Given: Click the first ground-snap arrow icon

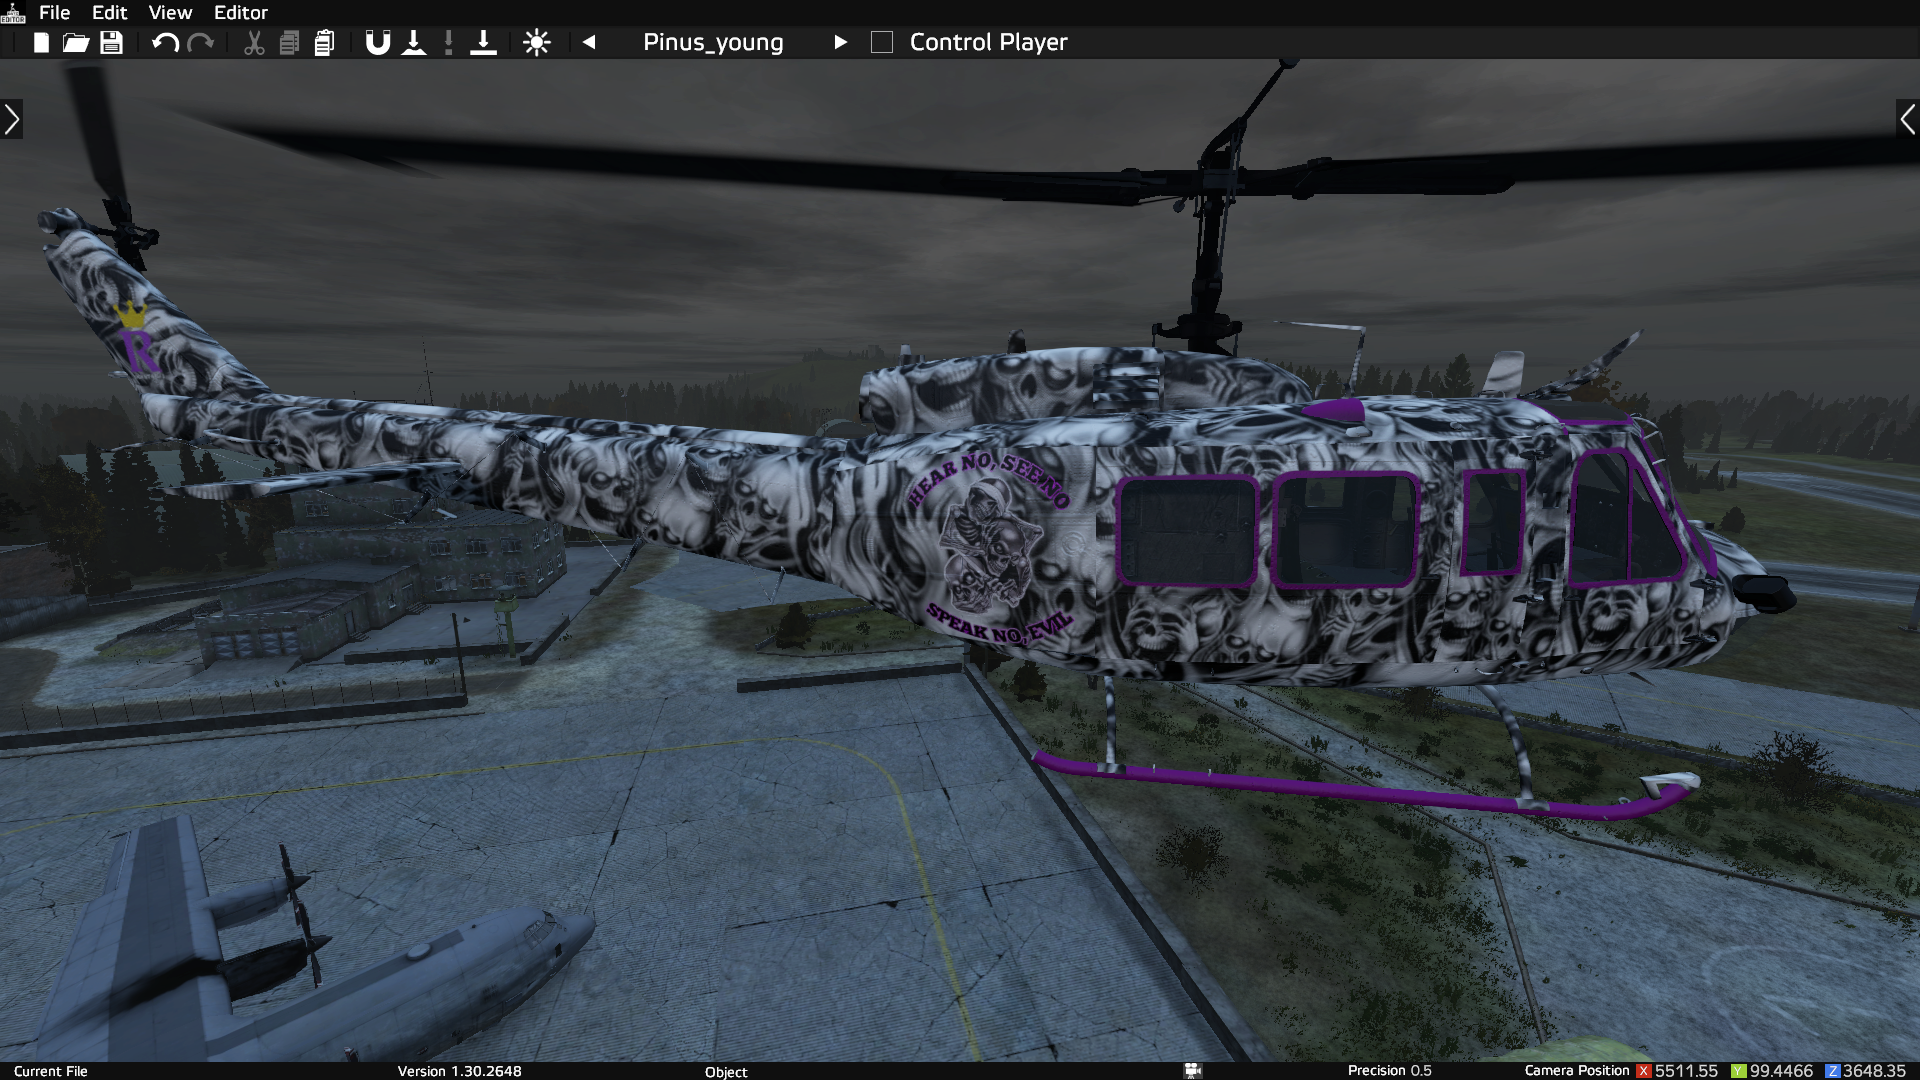Looking at the screenshot, I should point(414,43).
